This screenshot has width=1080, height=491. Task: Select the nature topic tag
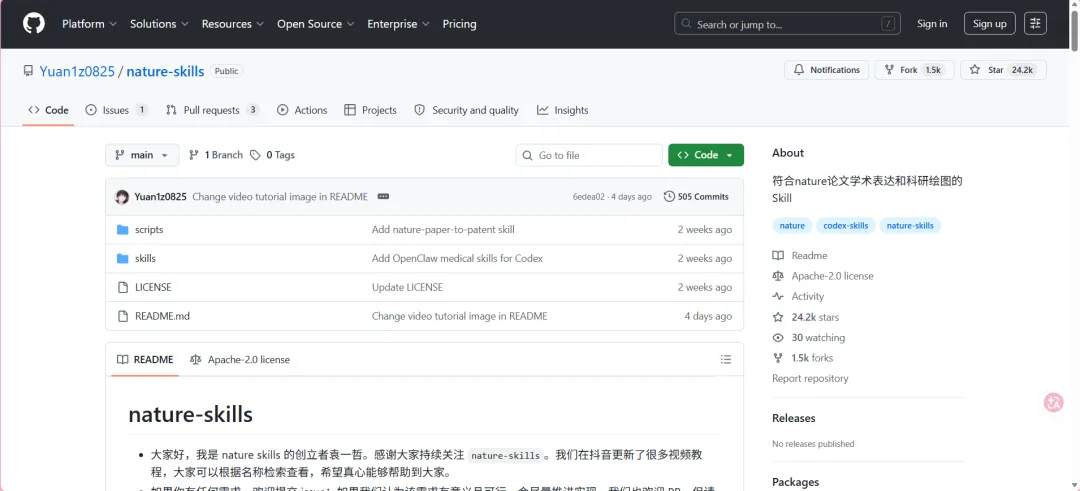(x=792, y=226)
